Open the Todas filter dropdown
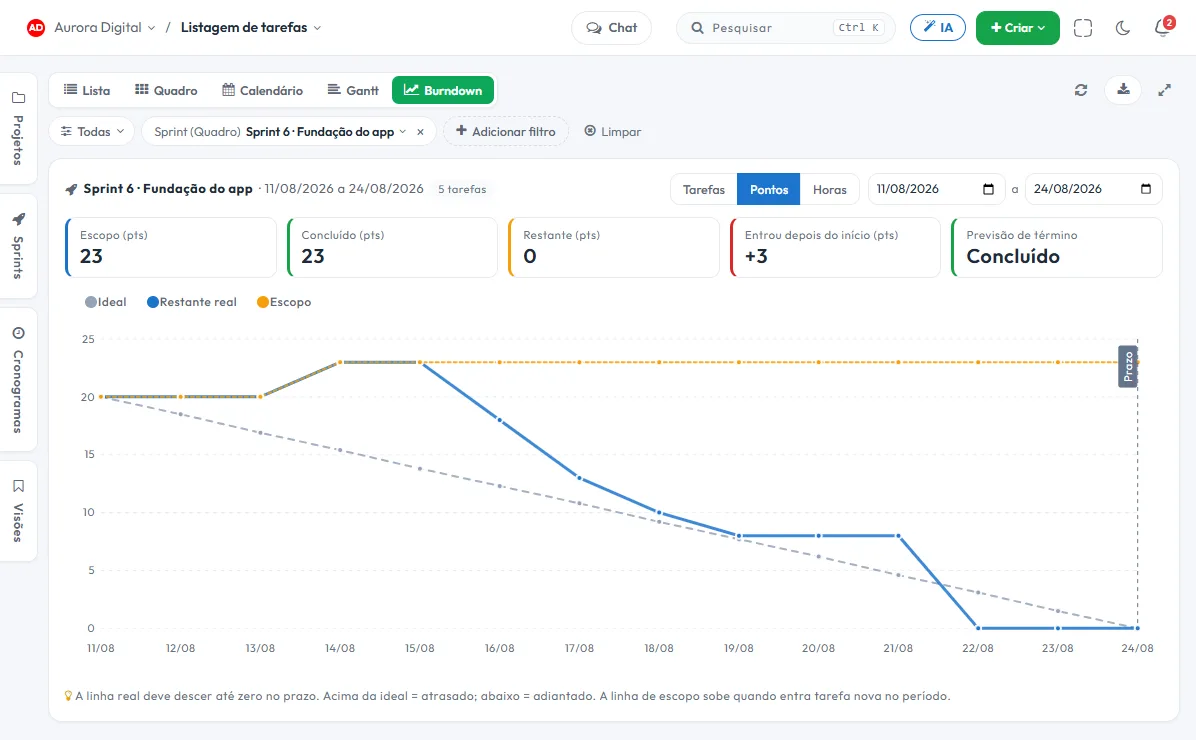 (x=92, y=131)
